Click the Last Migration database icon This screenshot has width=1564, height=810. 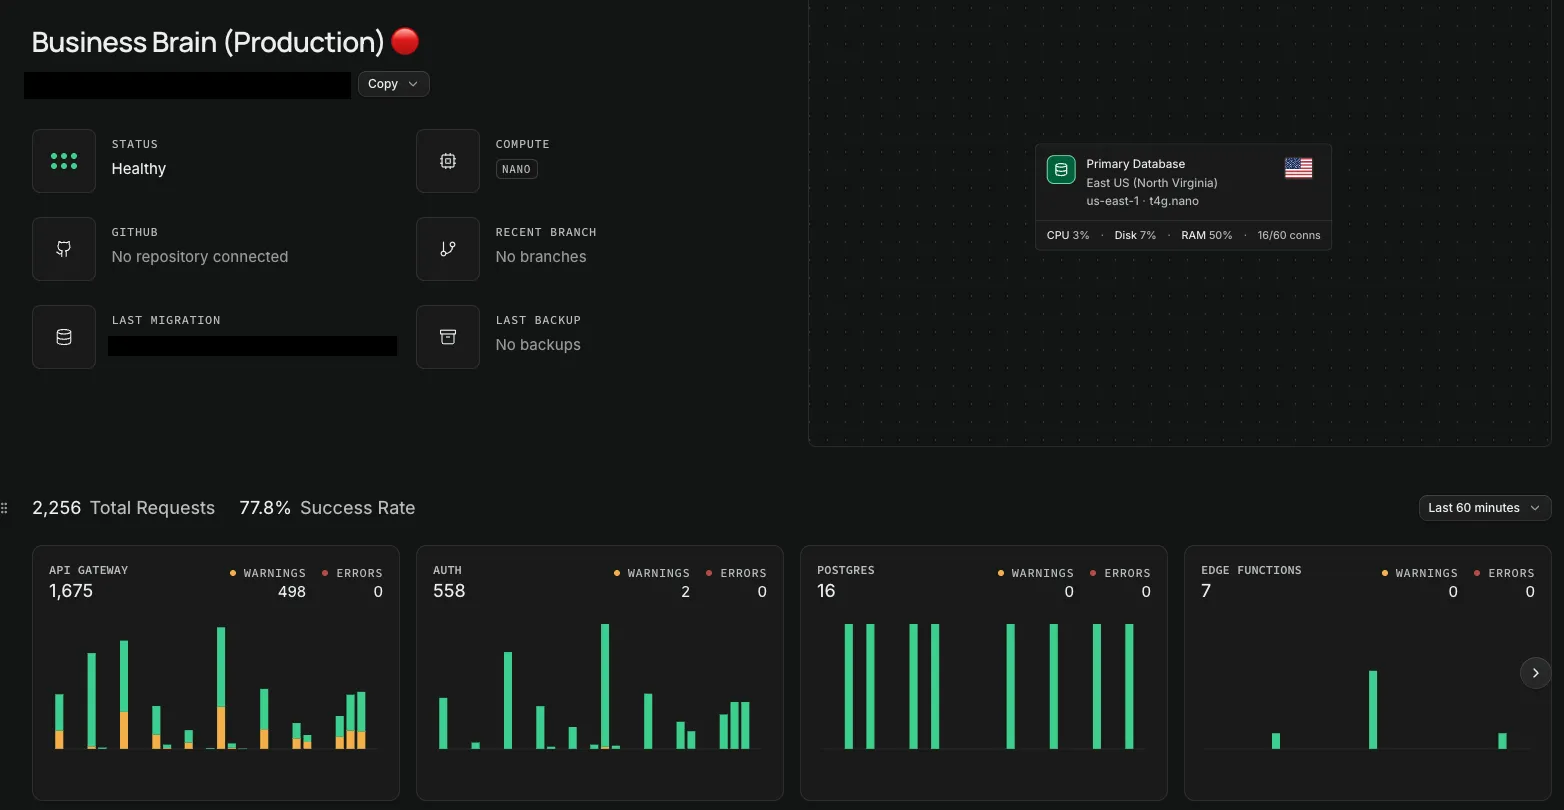pyautogui.click(x=64, y=337)
